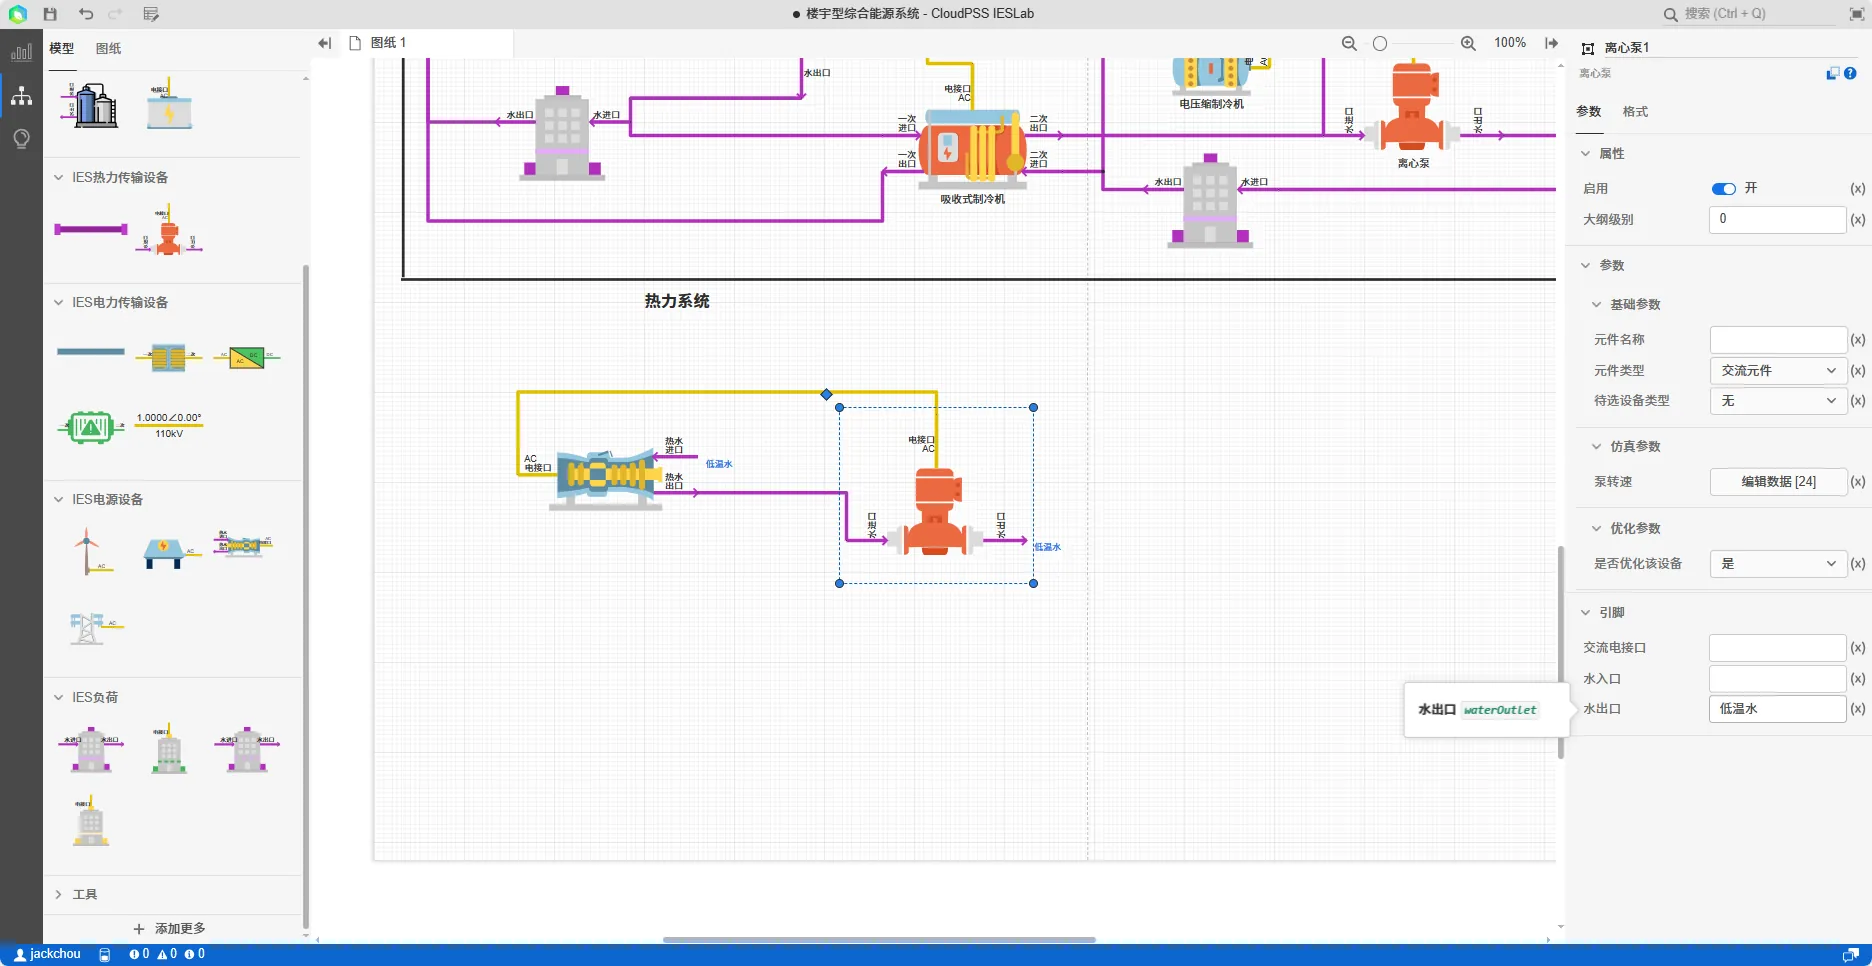Open the results chart sidebar icon
Screen dimensions: 1872x966
(21, 52)
